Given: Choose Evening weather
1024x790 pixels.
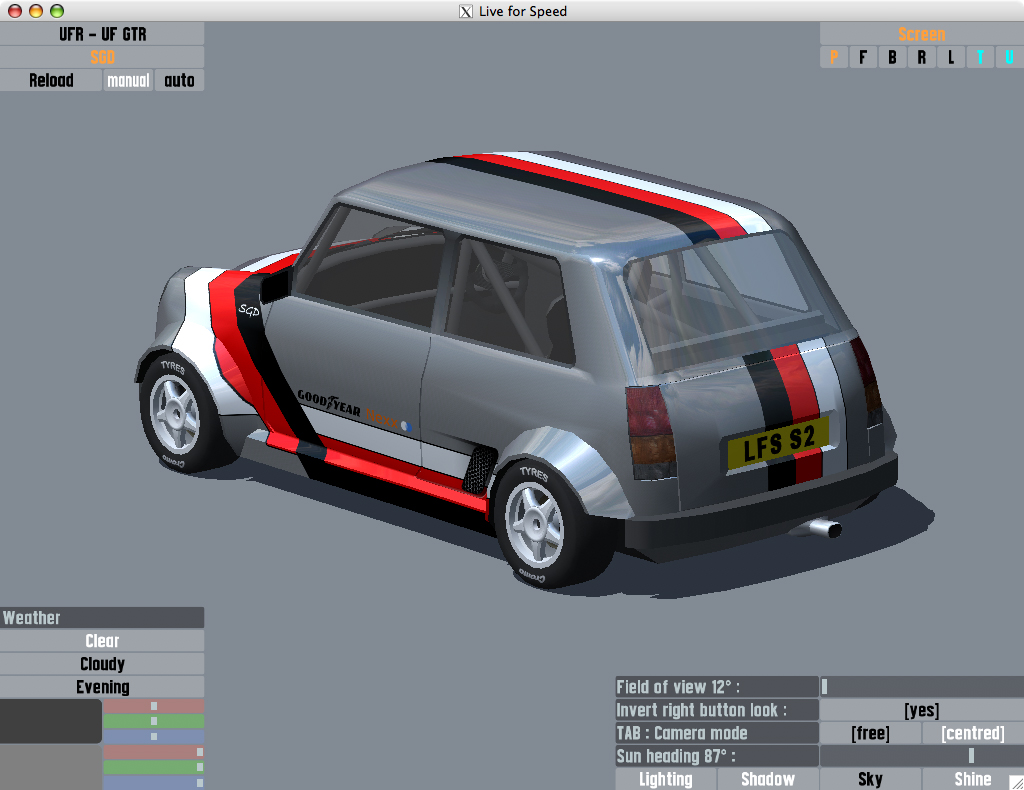Looking at the screenshot, I should (102, 687).
